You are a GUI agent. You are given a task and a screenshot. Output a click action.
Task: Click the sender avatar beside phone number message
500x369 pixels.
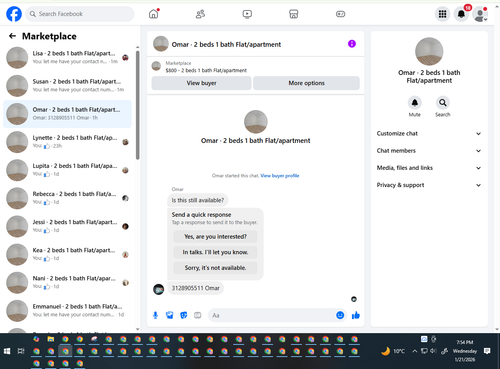158,289
